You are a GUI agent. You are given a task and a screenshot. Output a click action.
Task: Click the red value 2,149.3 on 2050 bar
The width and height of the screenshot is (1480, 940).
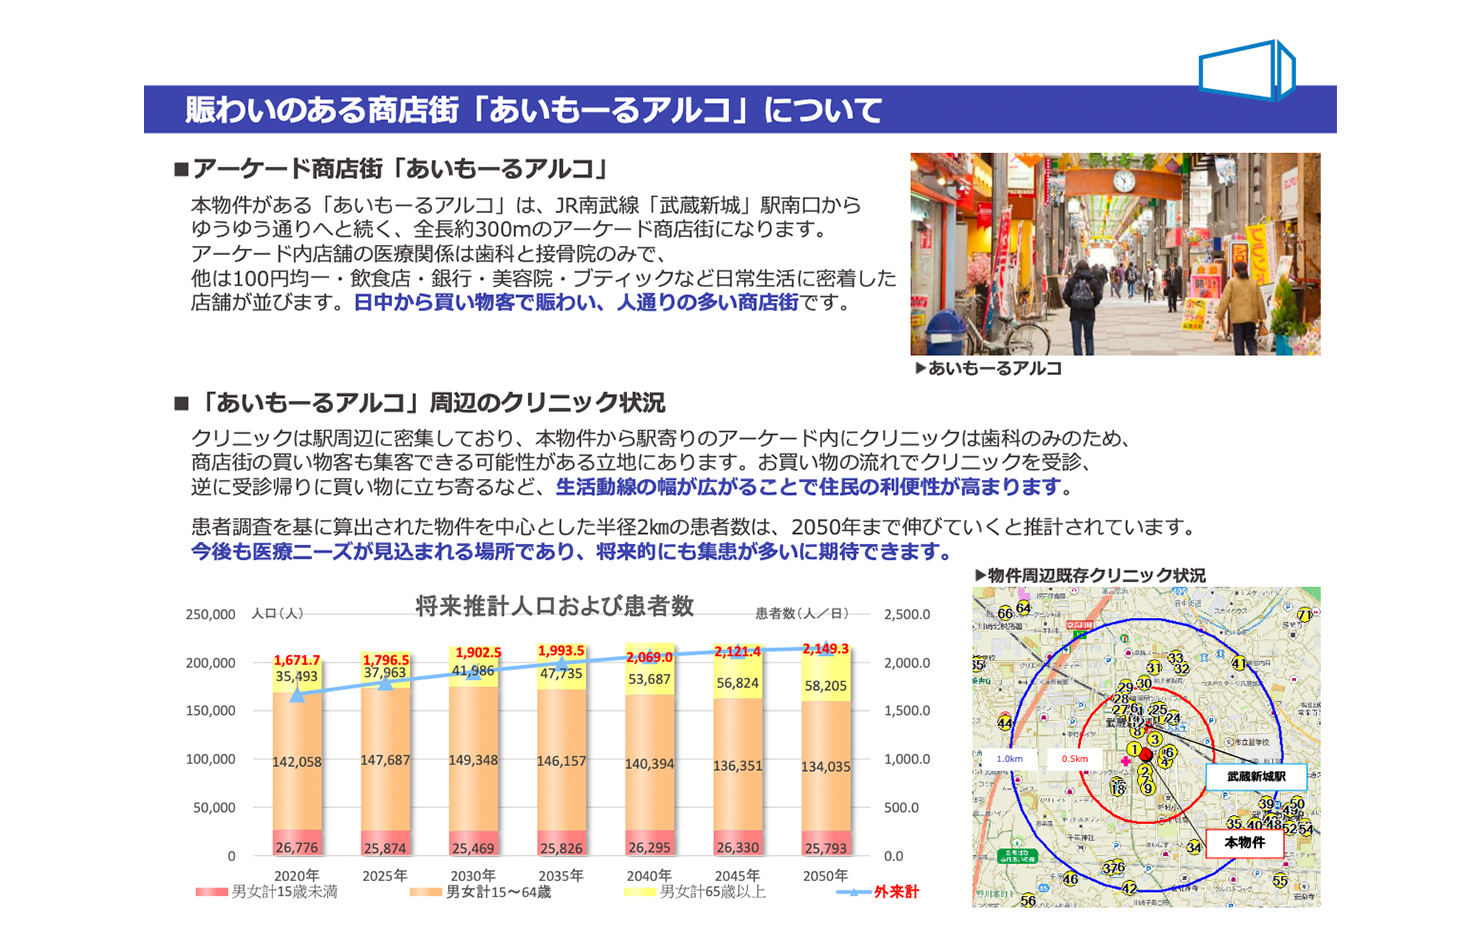click(x=825, y=649)
